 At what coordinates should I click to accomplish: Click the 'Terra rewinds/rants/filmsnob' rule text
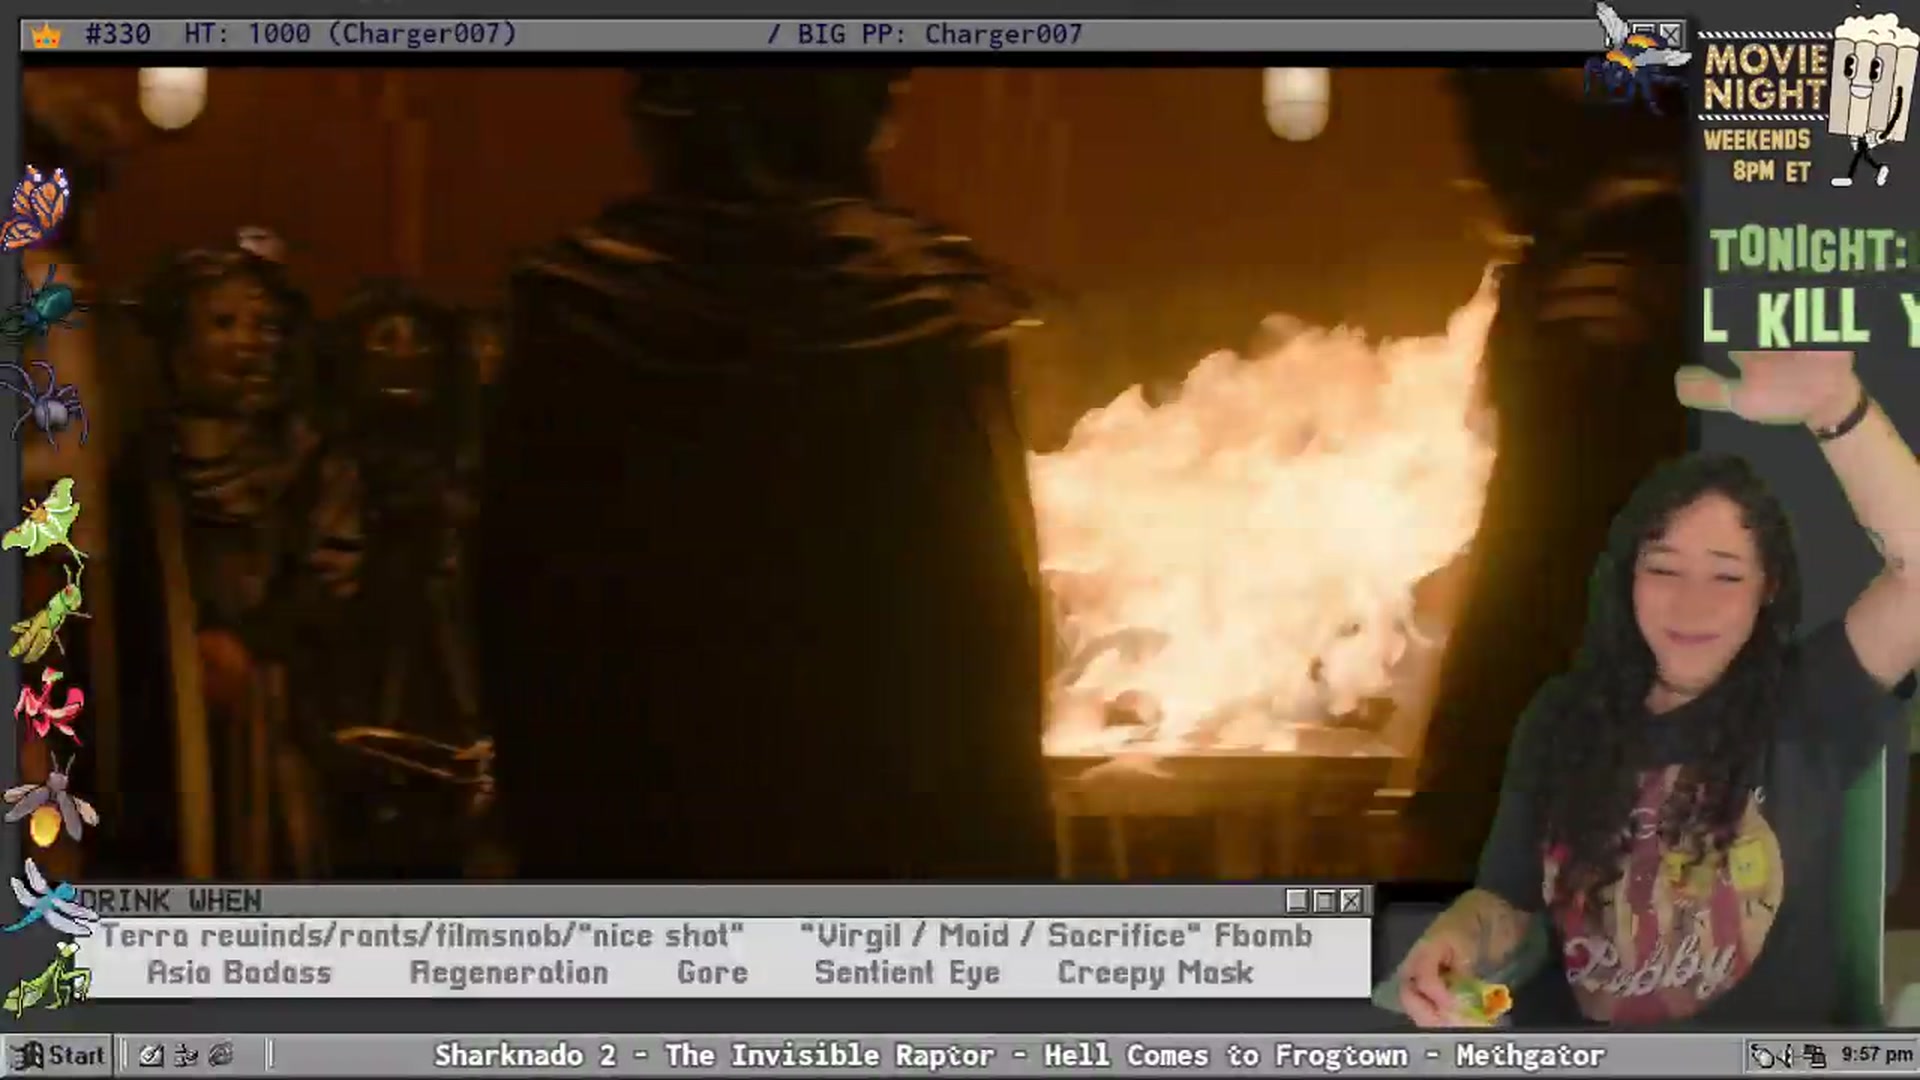422,936
